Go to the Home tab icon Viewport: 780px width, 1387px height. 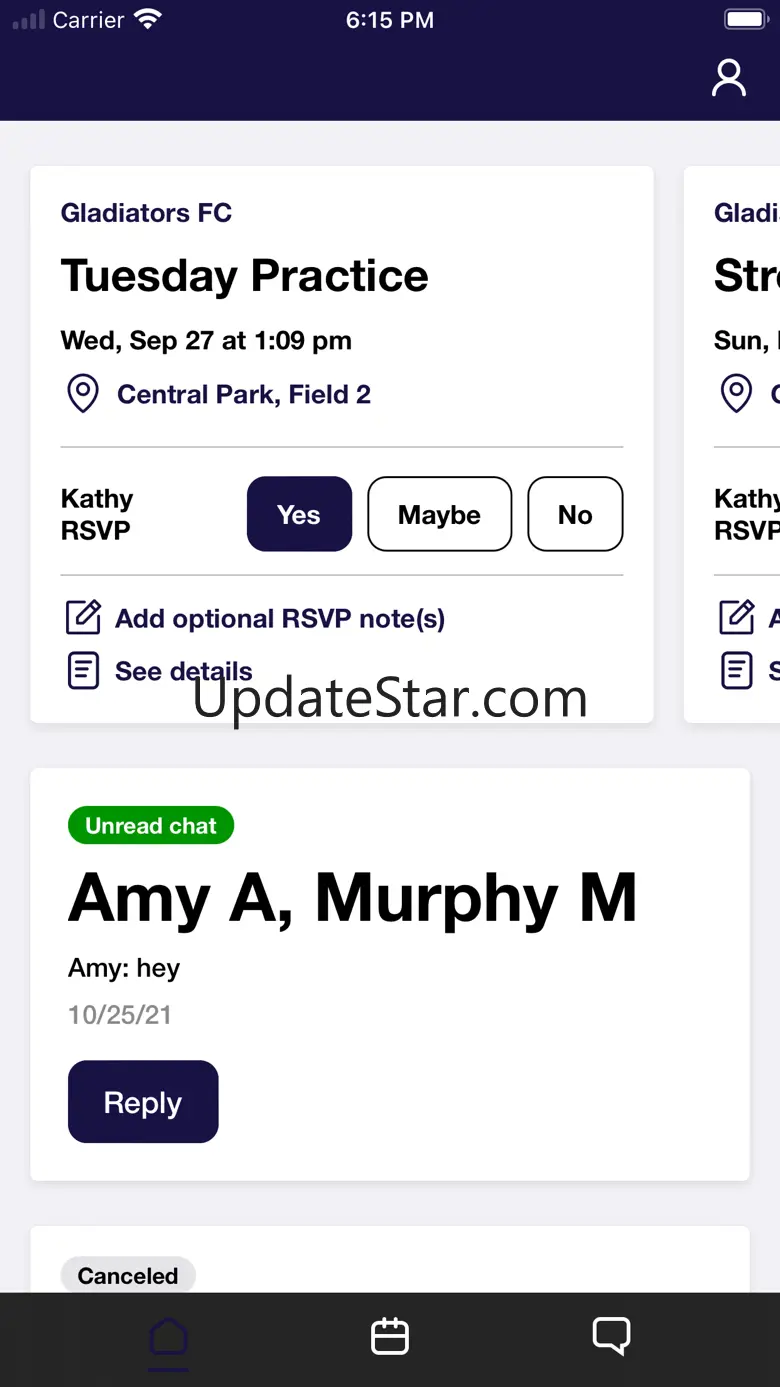[168, 1337]
